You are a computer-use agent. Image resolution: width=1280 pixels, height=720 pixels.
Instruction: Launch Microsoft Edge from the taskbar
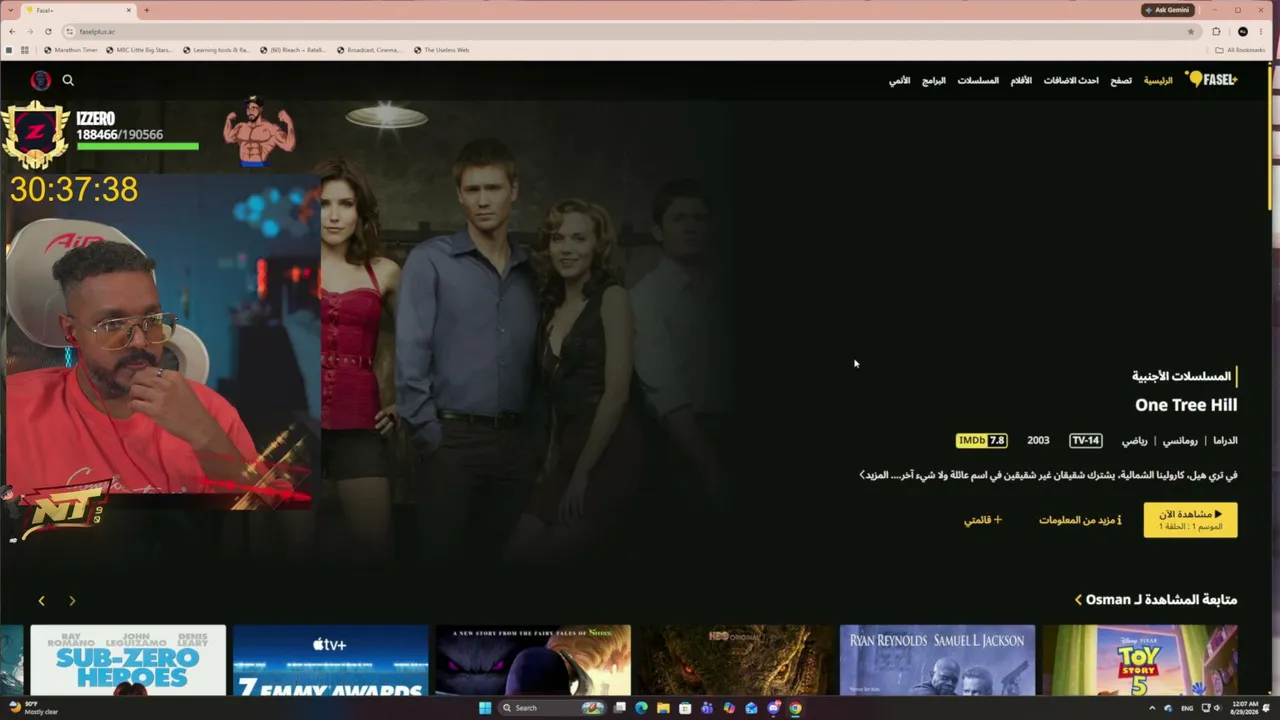pos(641,708)
